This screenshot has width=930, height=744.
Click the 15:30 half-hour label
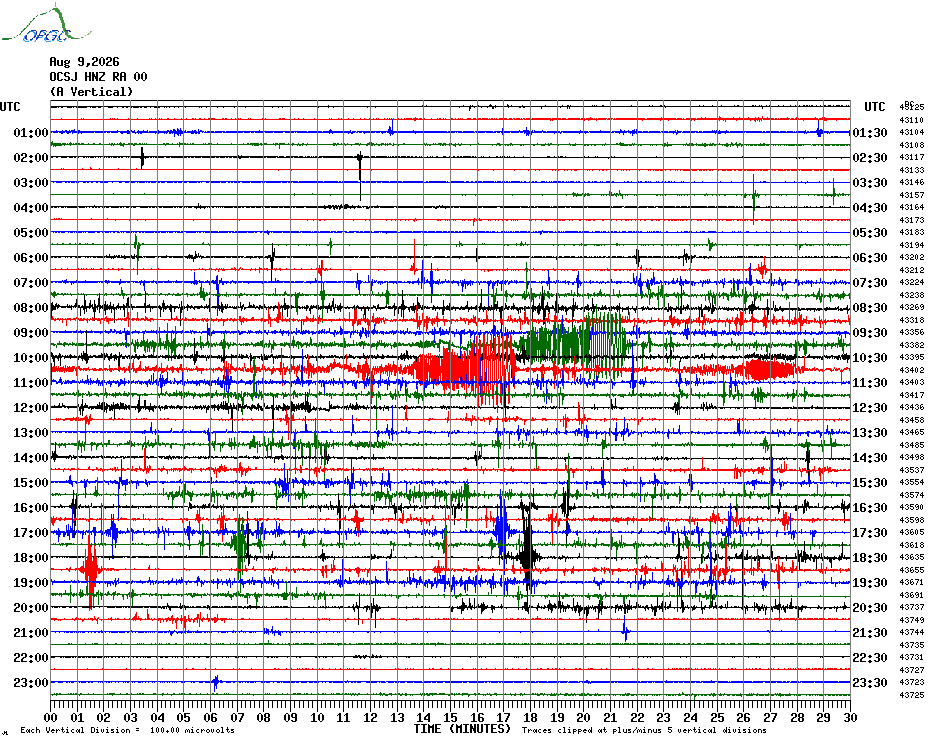[x=870, y=482]
